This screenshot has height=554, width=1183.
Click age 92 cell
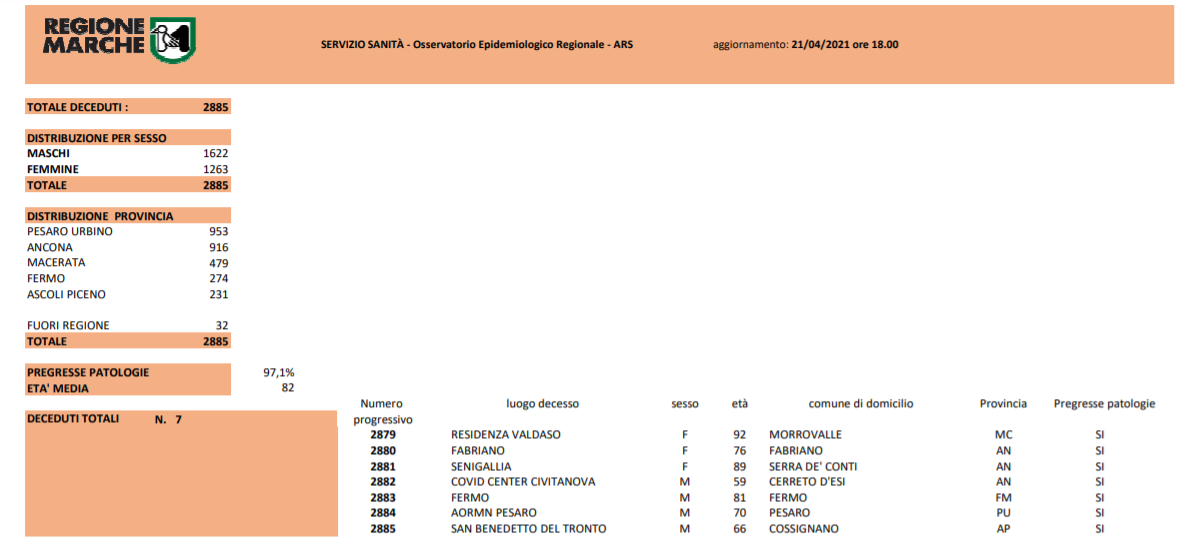(x=739, y=436)
